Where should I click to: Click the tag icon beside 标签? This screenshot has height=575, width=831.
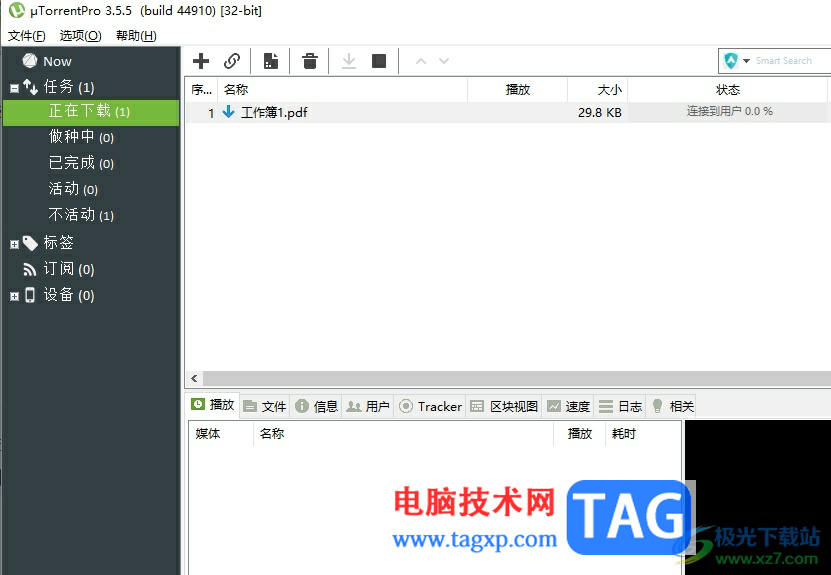pos(30,243)
